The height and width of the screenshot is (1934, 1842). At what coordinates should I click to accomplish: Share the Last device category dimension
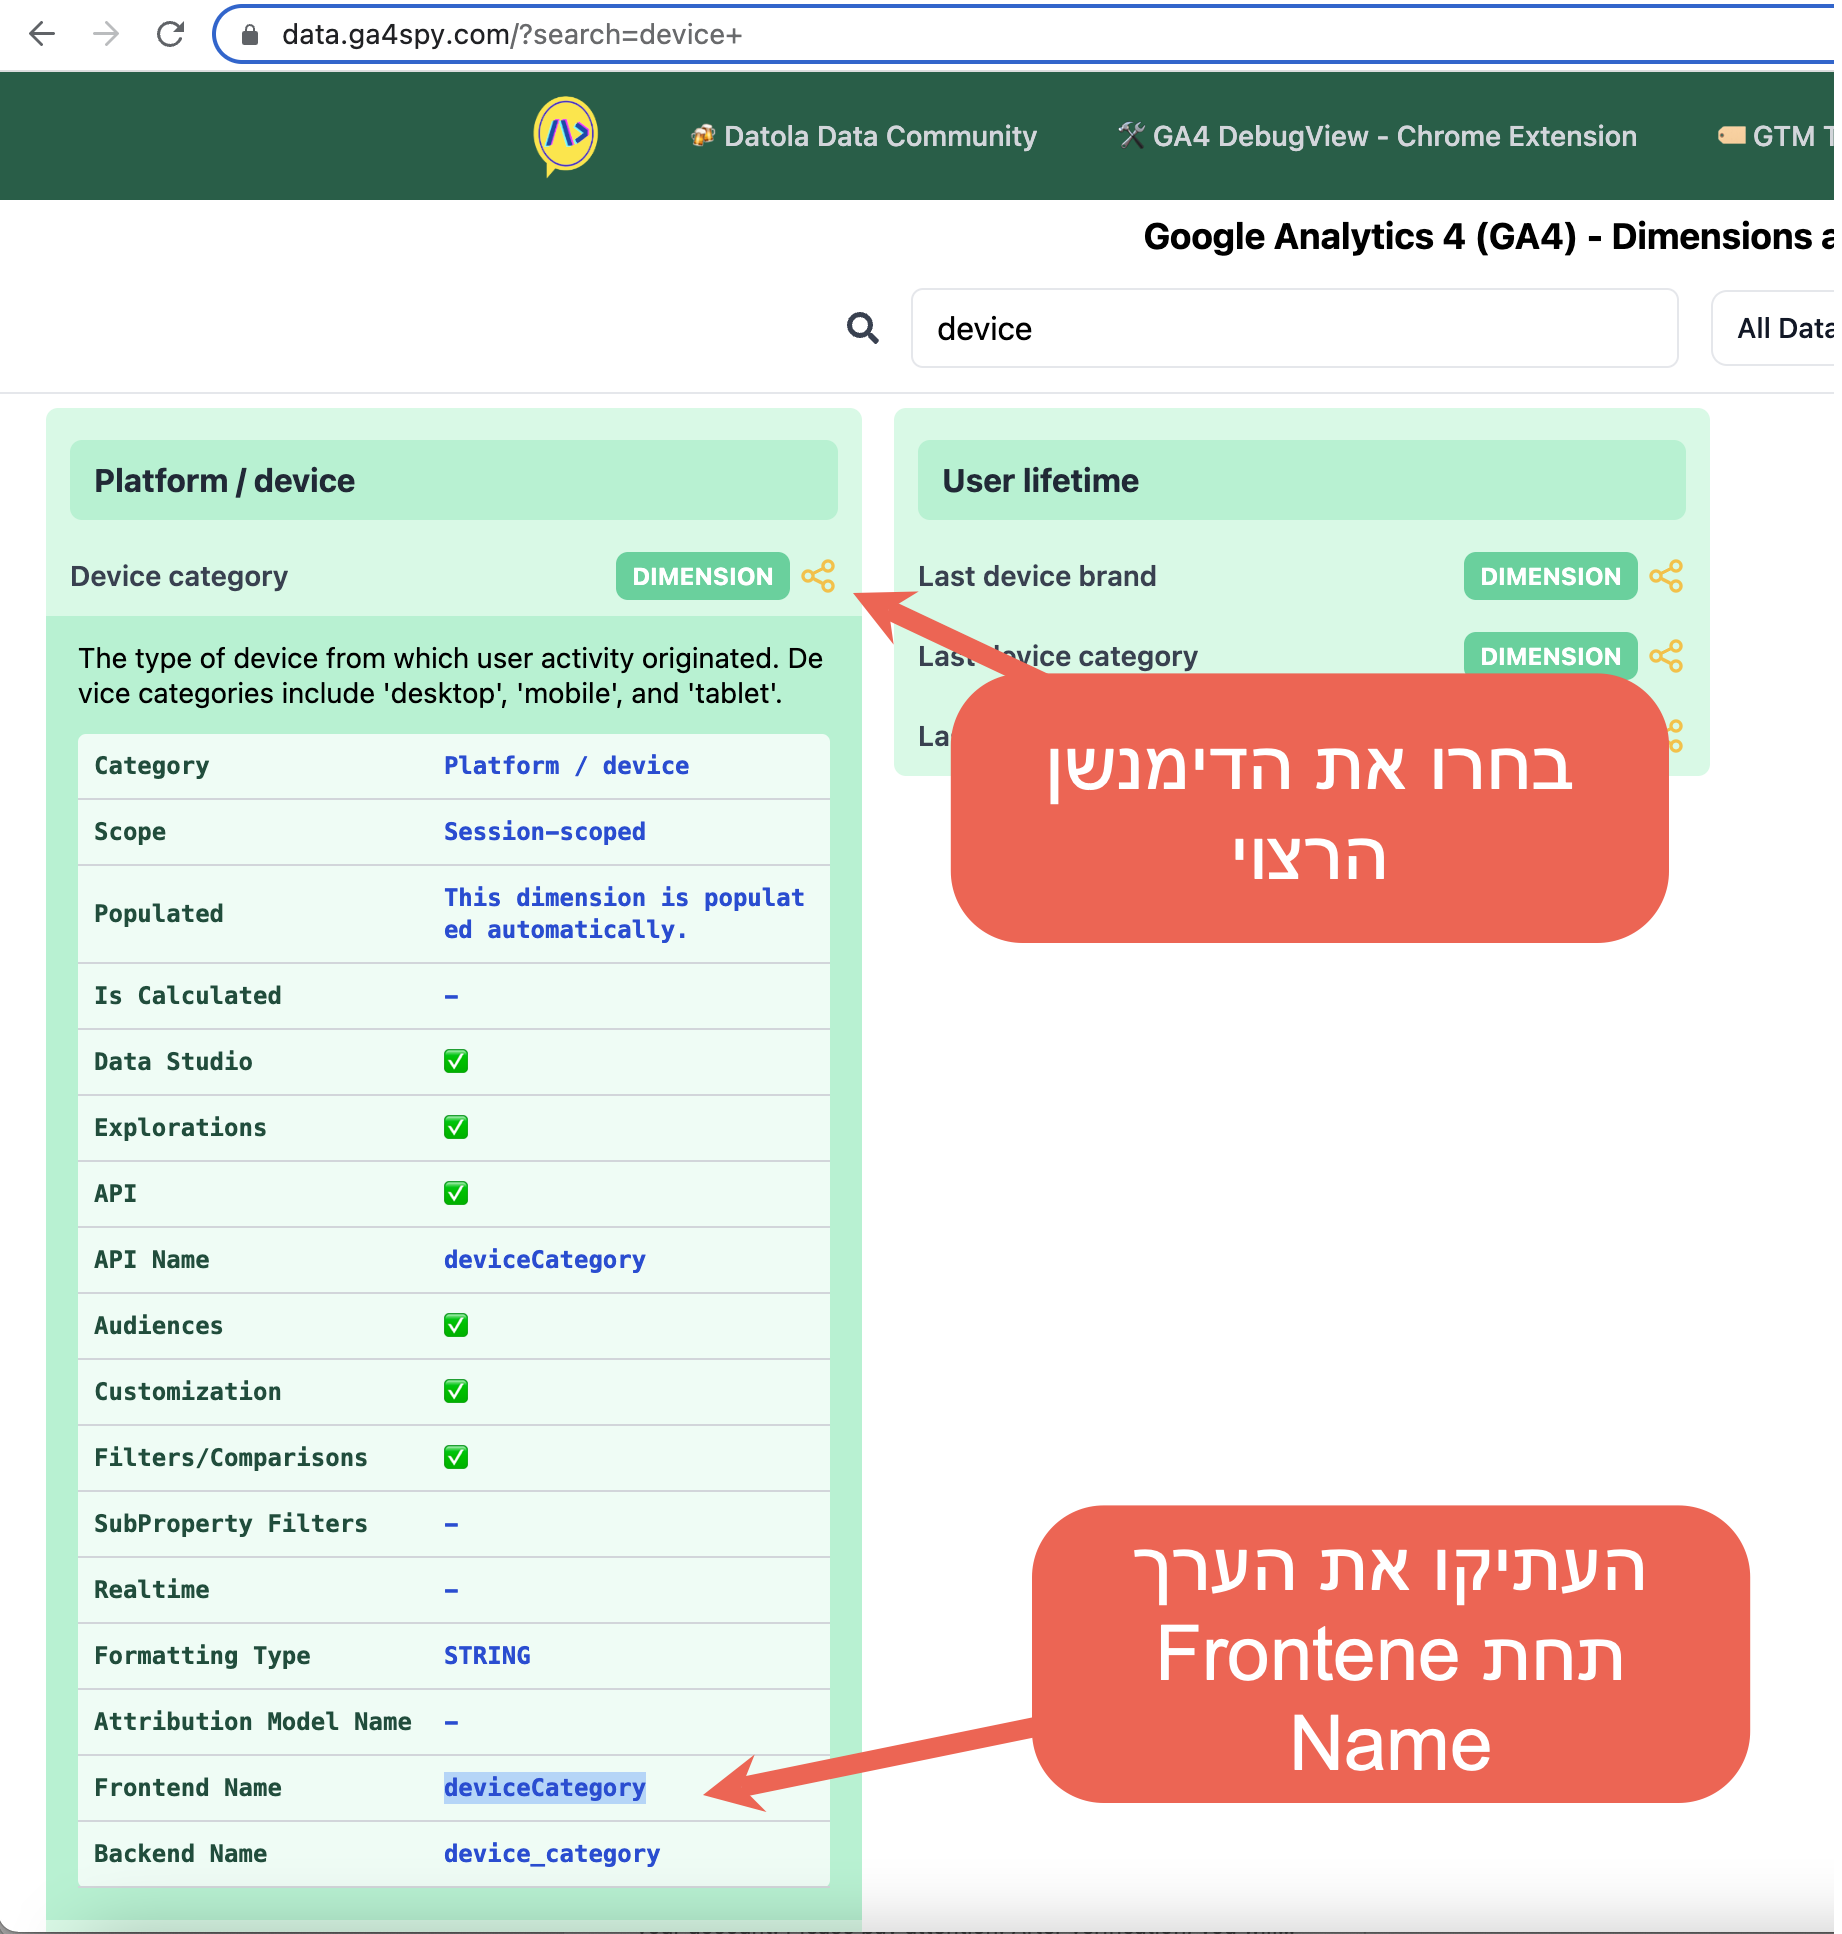pyautogui.click(x=1666, y=656)
